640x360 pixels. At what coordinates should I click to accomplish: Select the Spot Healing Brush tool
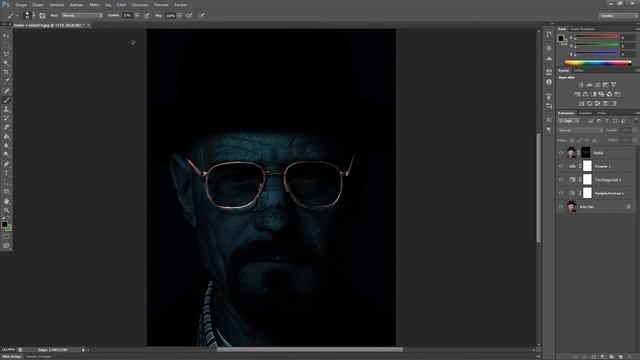(6, 91)
